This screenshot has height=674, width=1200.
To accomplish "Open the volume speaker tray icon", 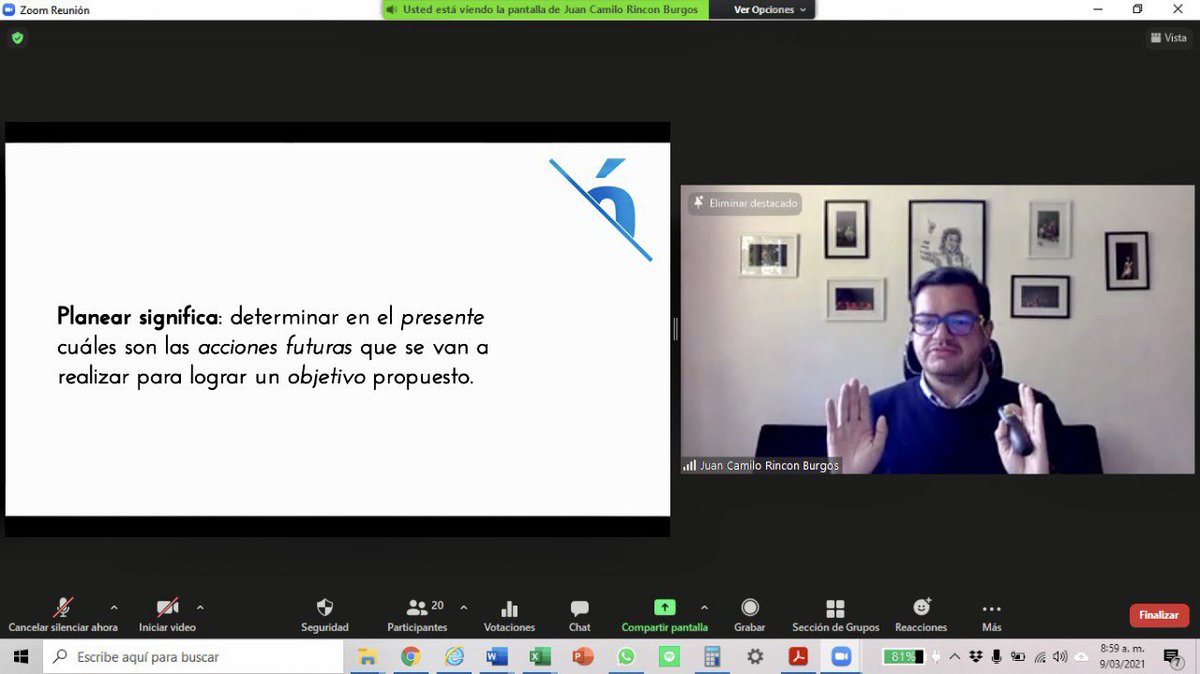I will [x=1060, y=657].
